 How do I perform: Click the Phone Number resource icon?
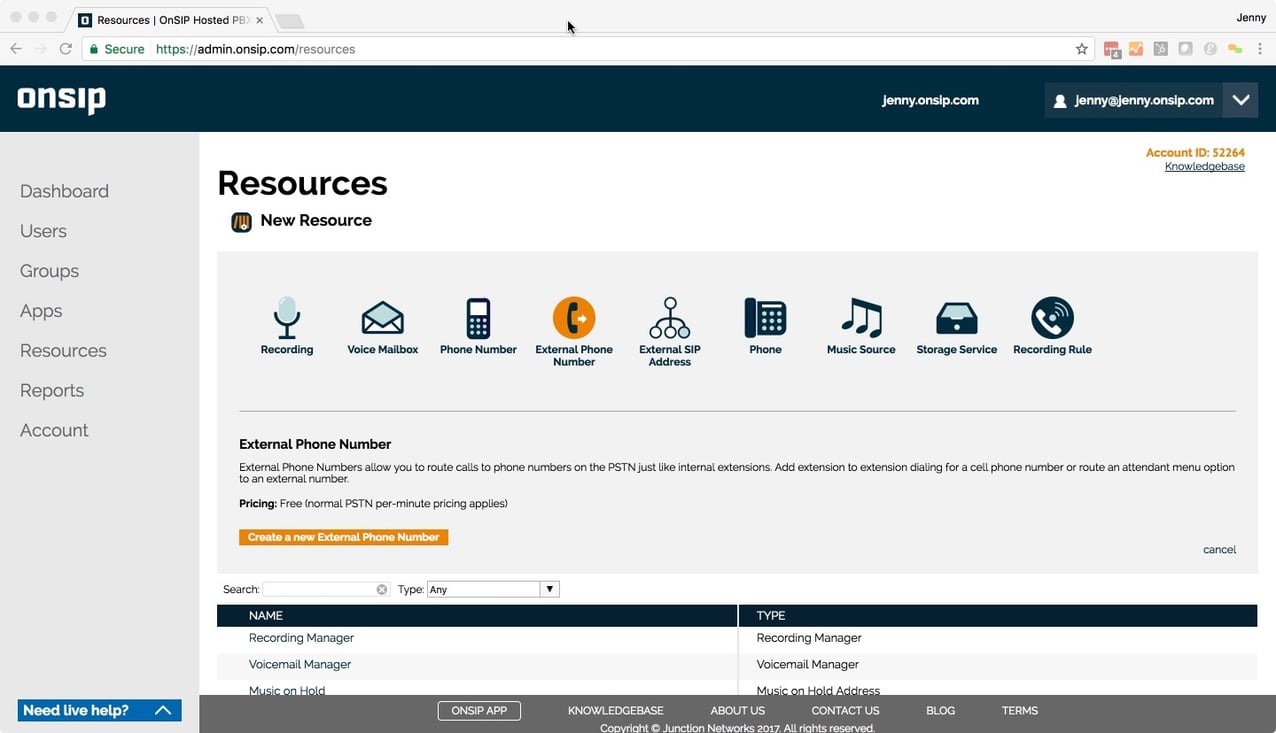[478, 318]
